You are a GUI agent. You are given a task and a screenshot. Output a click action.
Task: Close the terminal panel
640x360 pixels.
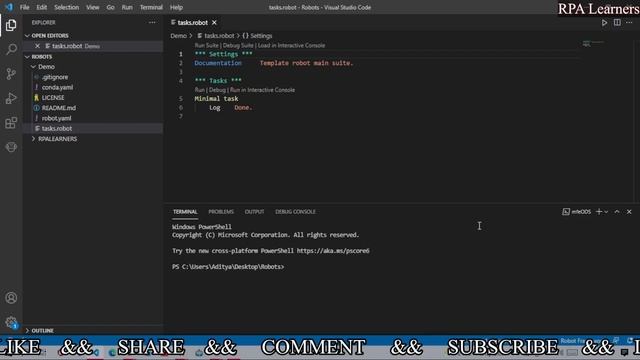[x=629, y=211]
